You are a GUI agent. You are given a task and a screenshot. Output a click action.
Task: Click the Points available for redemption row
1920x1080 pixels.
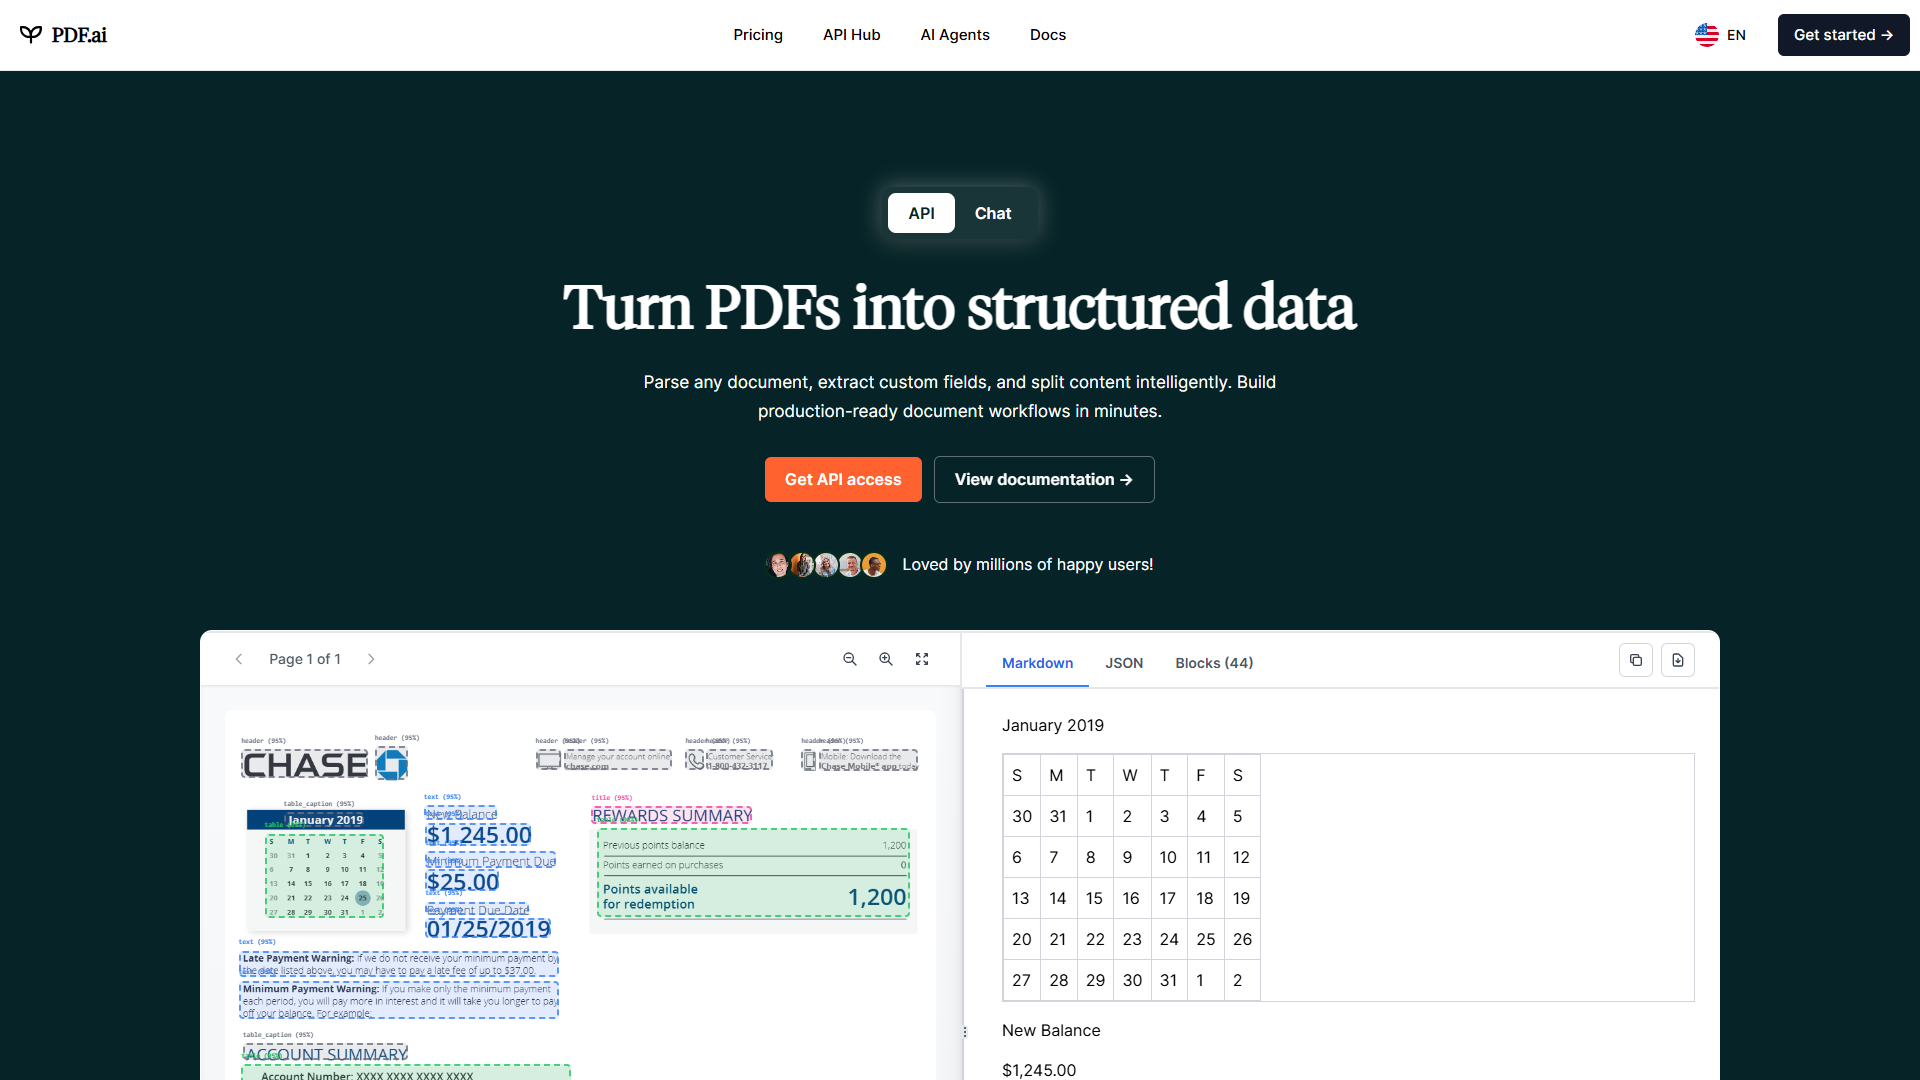tap(755, 897)
